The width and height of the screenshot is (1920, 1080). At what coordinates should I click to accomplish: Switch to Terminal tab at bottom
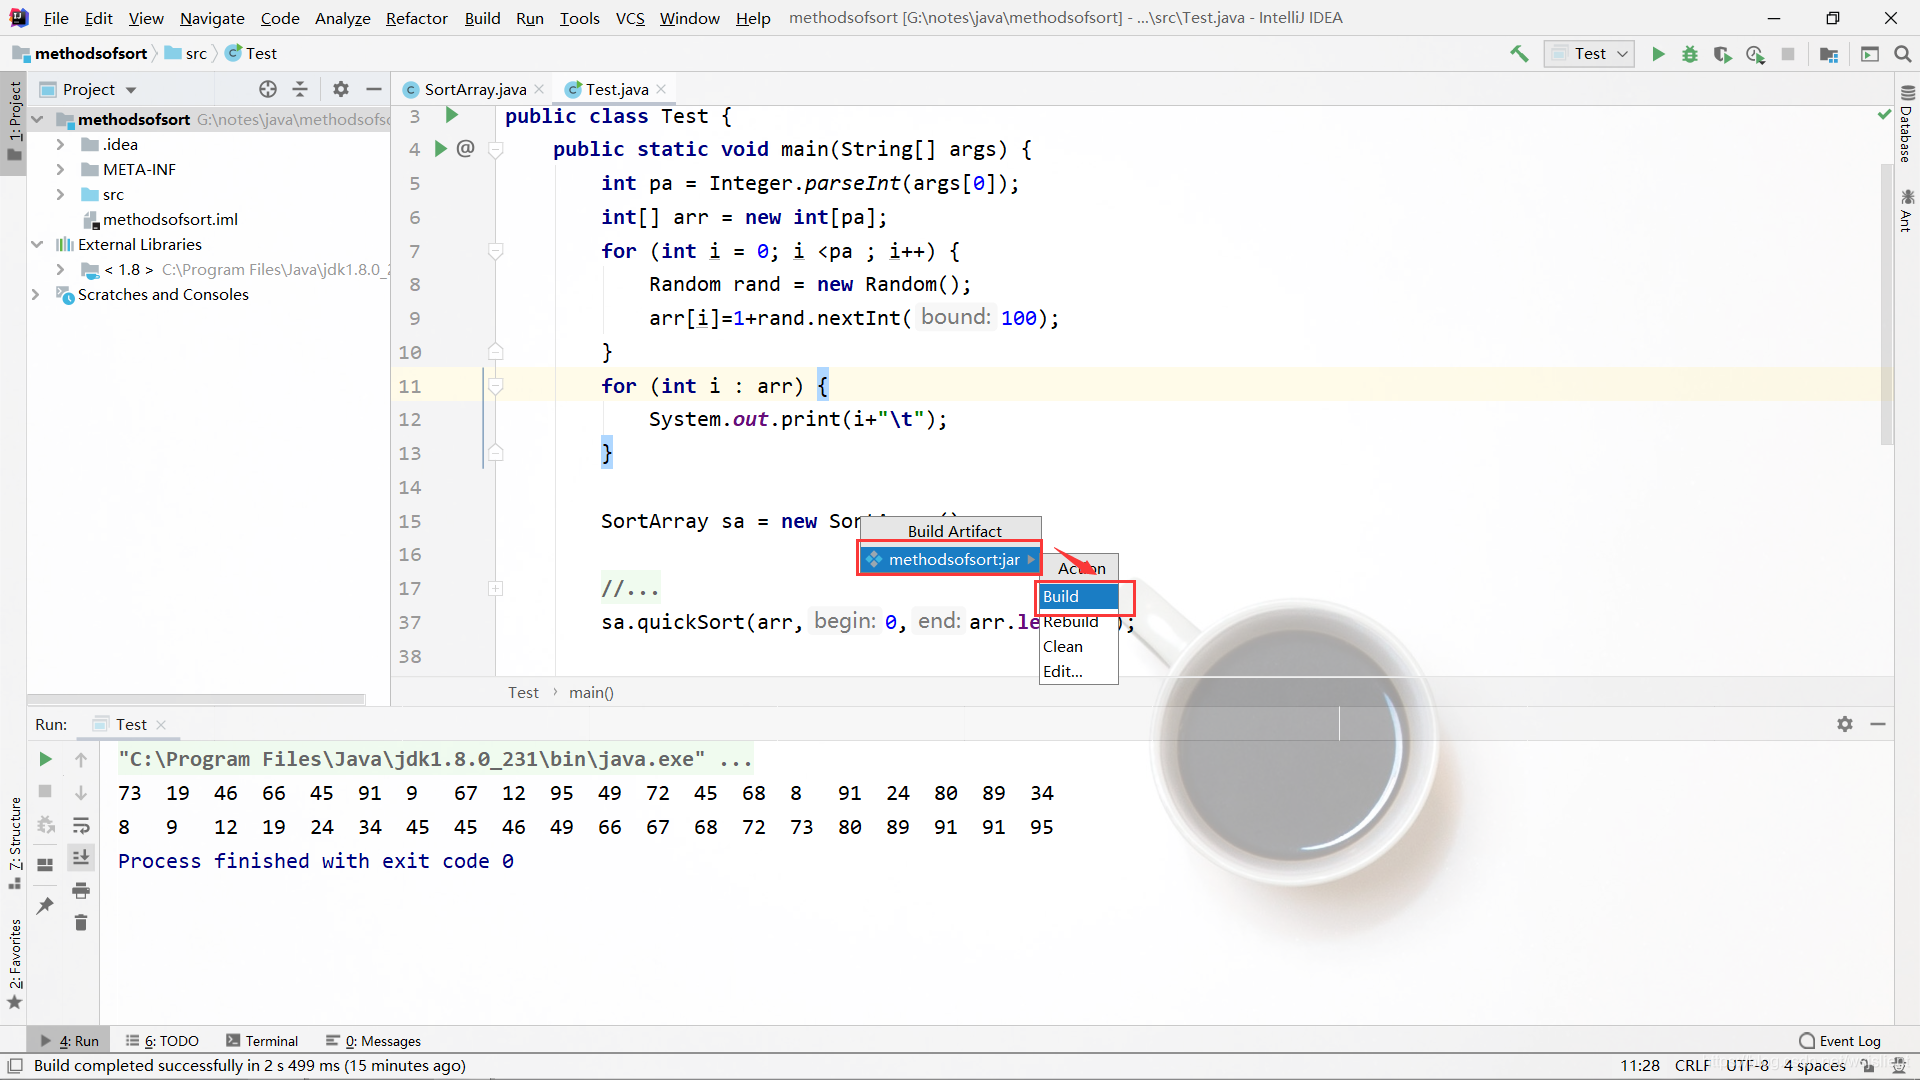pos(273,1040)
